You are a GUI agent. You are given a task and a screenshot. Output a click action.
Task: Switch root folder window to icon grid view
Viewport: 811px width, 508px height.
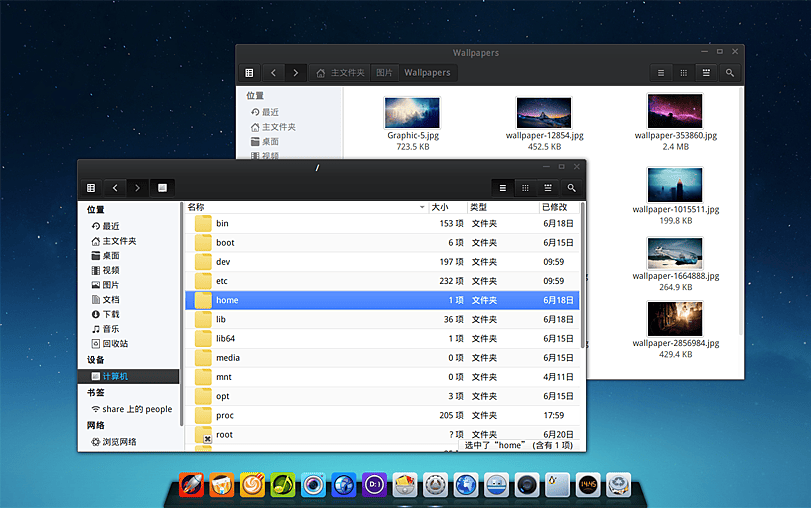(525, 187)
